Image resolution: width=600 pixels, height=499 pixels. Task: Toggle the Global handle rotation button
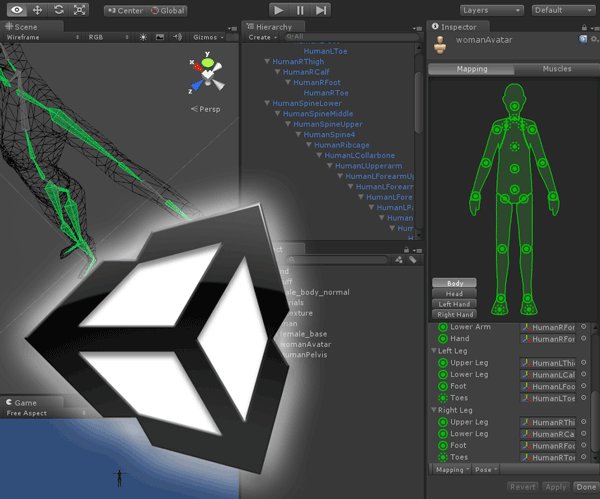(168, 11)
